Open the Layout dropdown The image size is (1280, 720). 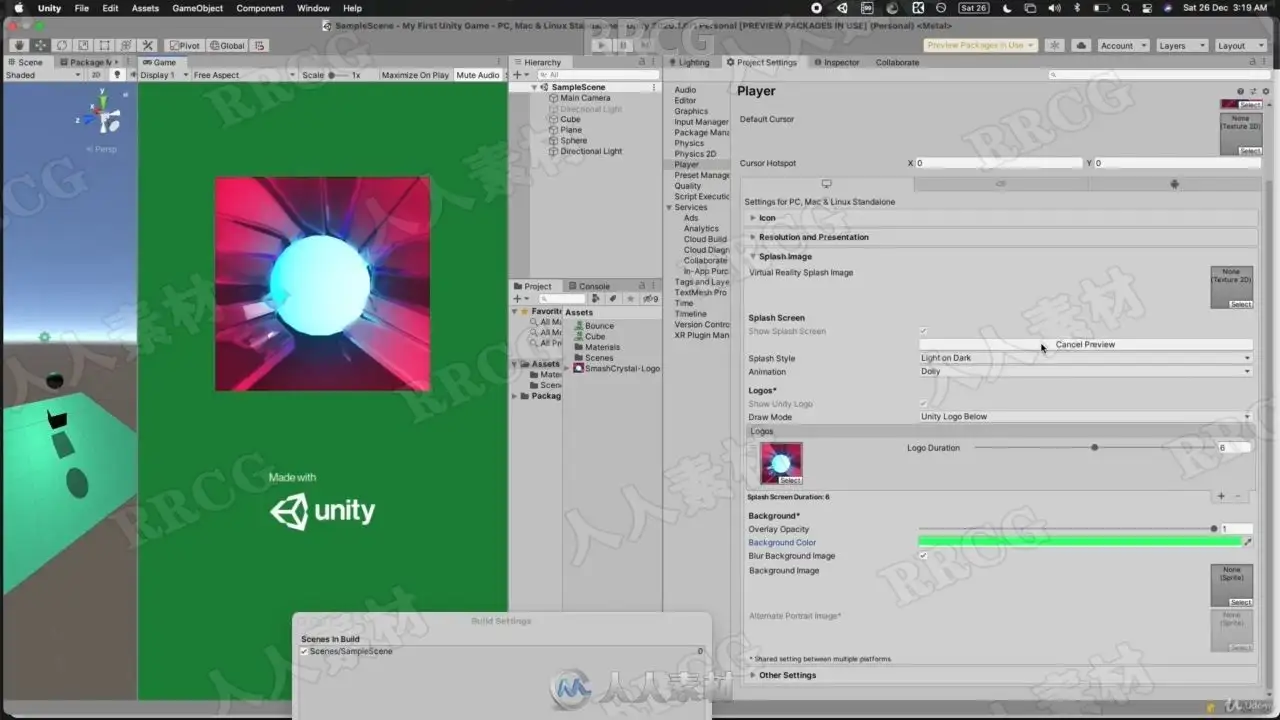click(x=1239, y=45)
